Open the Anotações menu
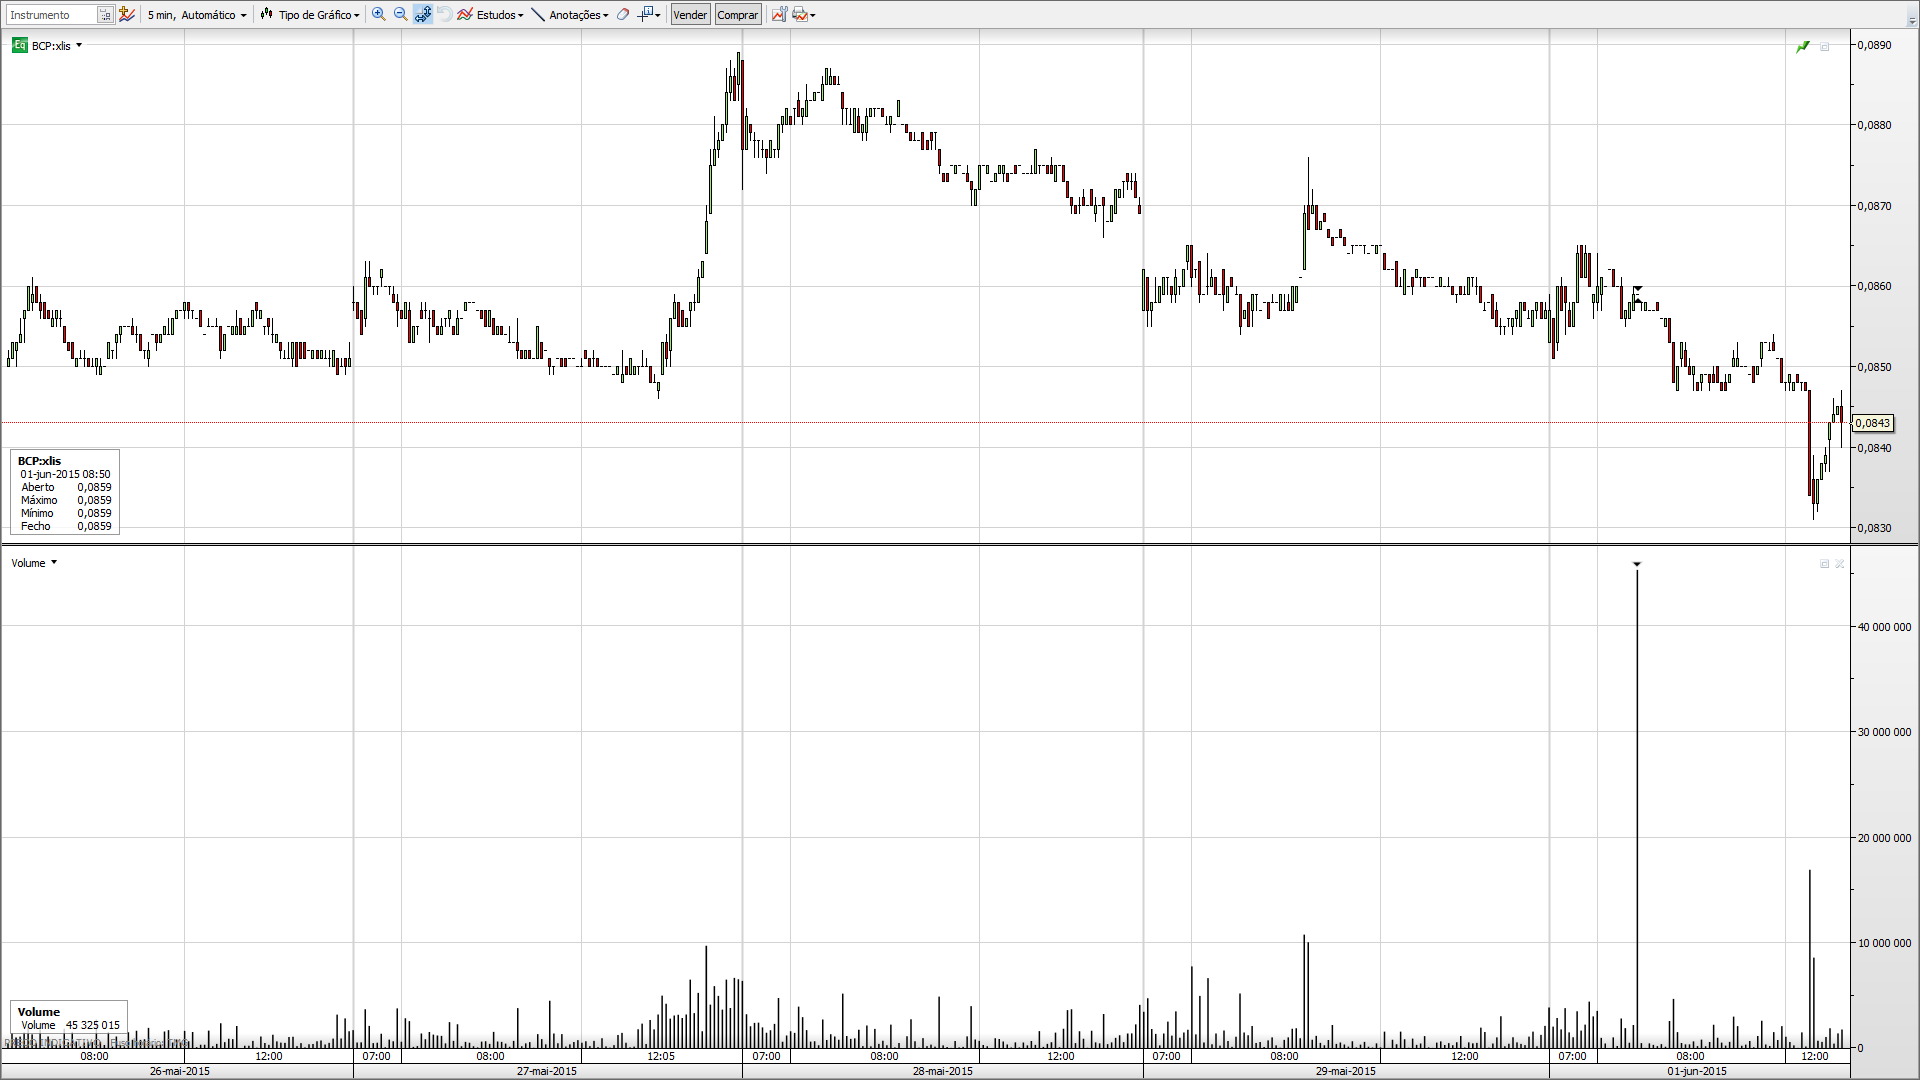The width and height of the screenshot is (1920, 1080). [570, 15]
